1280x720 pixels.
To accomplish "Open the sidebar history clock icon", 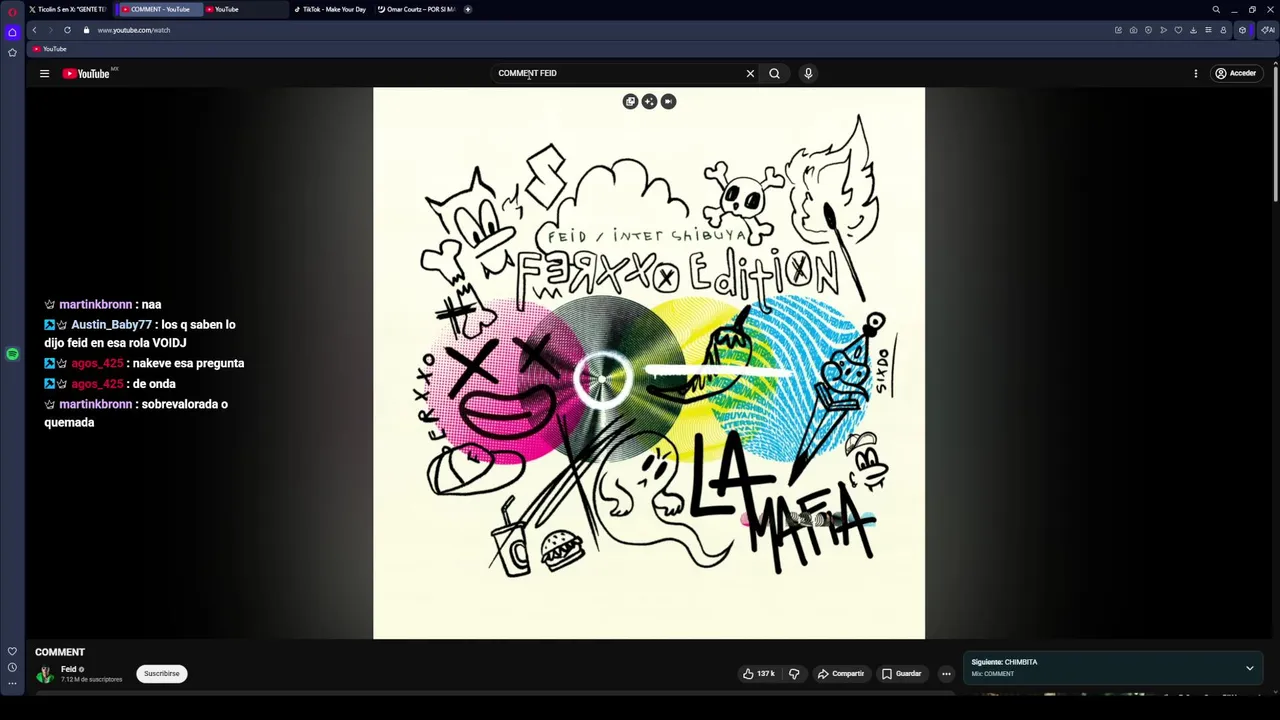I will [x=12, y=667].
